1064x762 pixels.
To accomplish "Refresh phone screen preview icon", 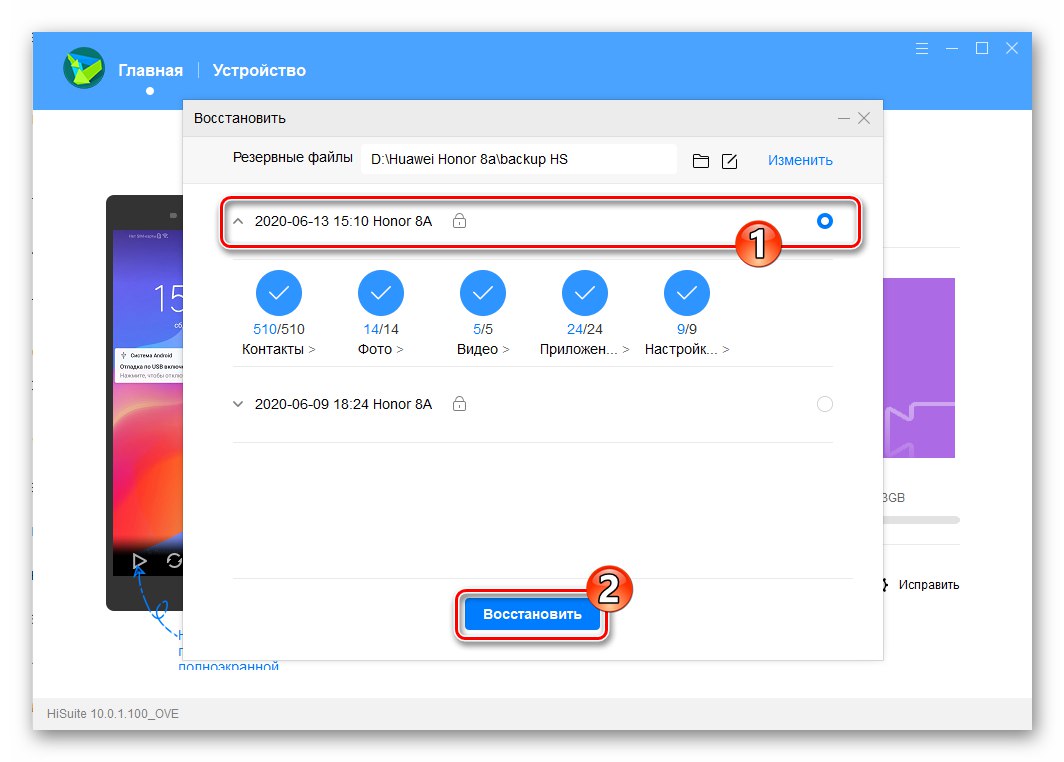I will (174, 560).
